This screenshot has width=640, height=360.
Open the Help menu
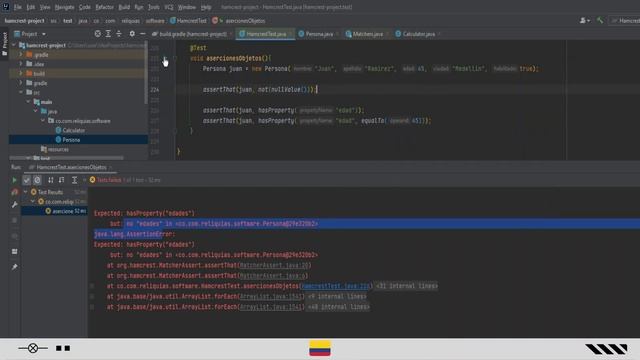[x=206, y=7]
